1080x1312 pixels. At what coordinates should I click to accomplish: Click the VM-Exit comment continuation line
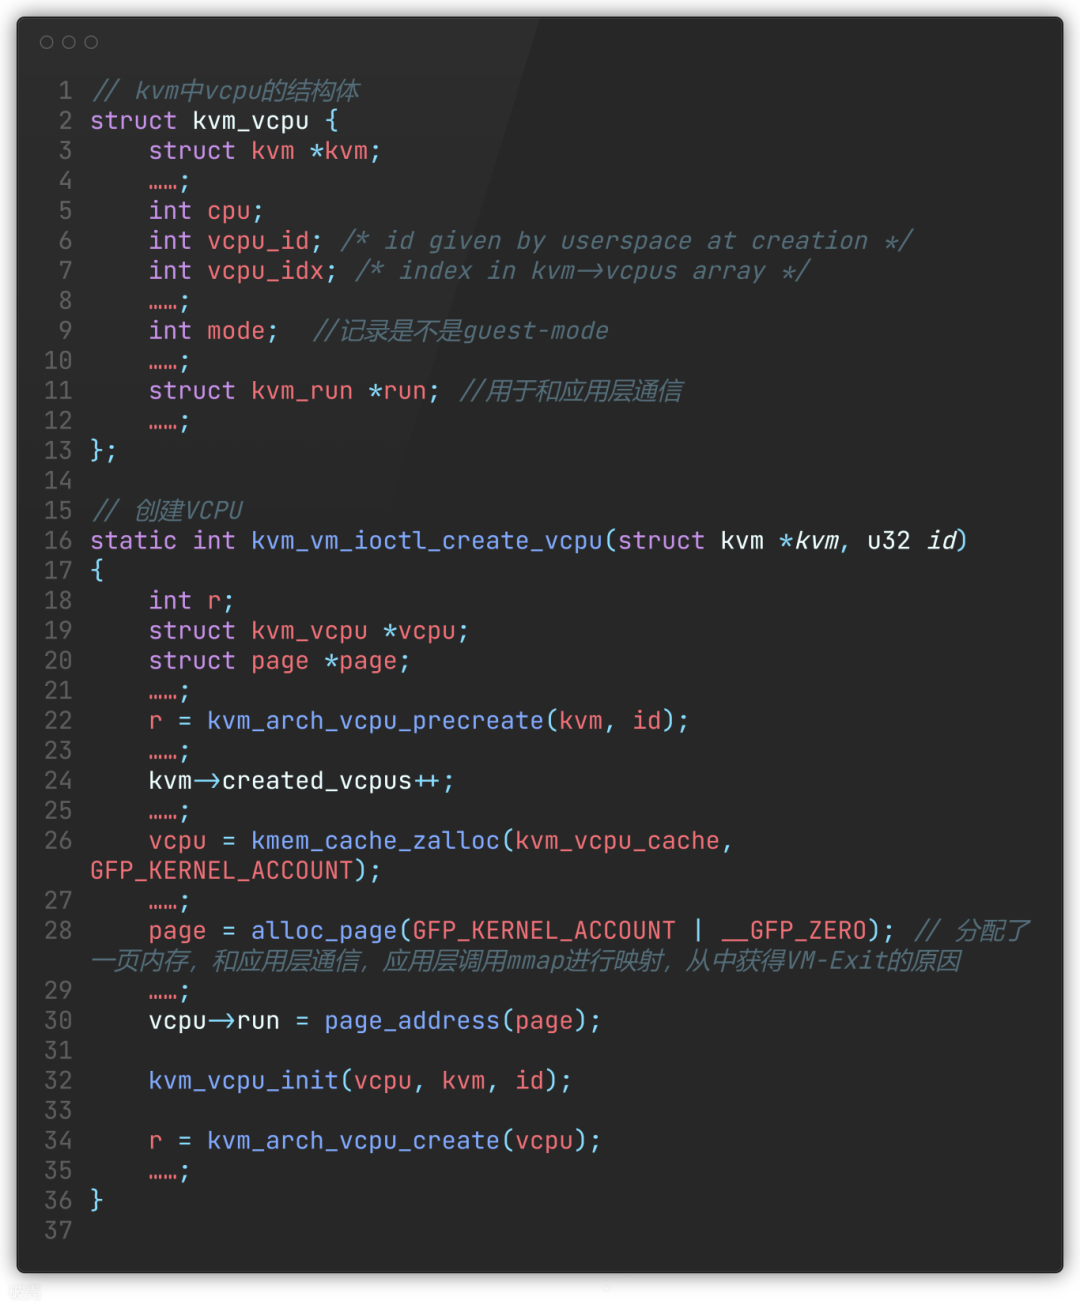[x=527, y=961]
